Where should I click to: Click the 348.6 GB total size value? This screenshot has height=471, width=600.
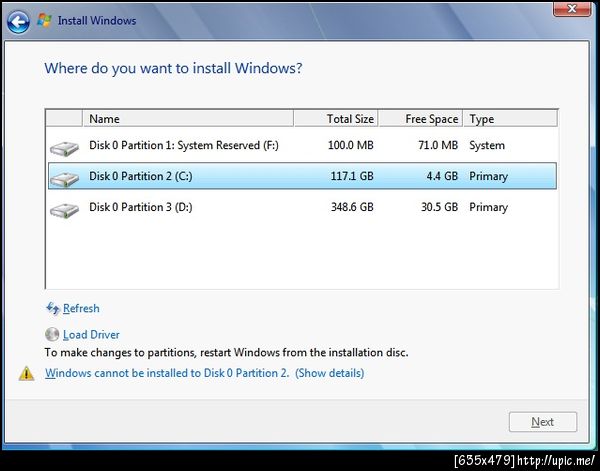coord(352,207)
